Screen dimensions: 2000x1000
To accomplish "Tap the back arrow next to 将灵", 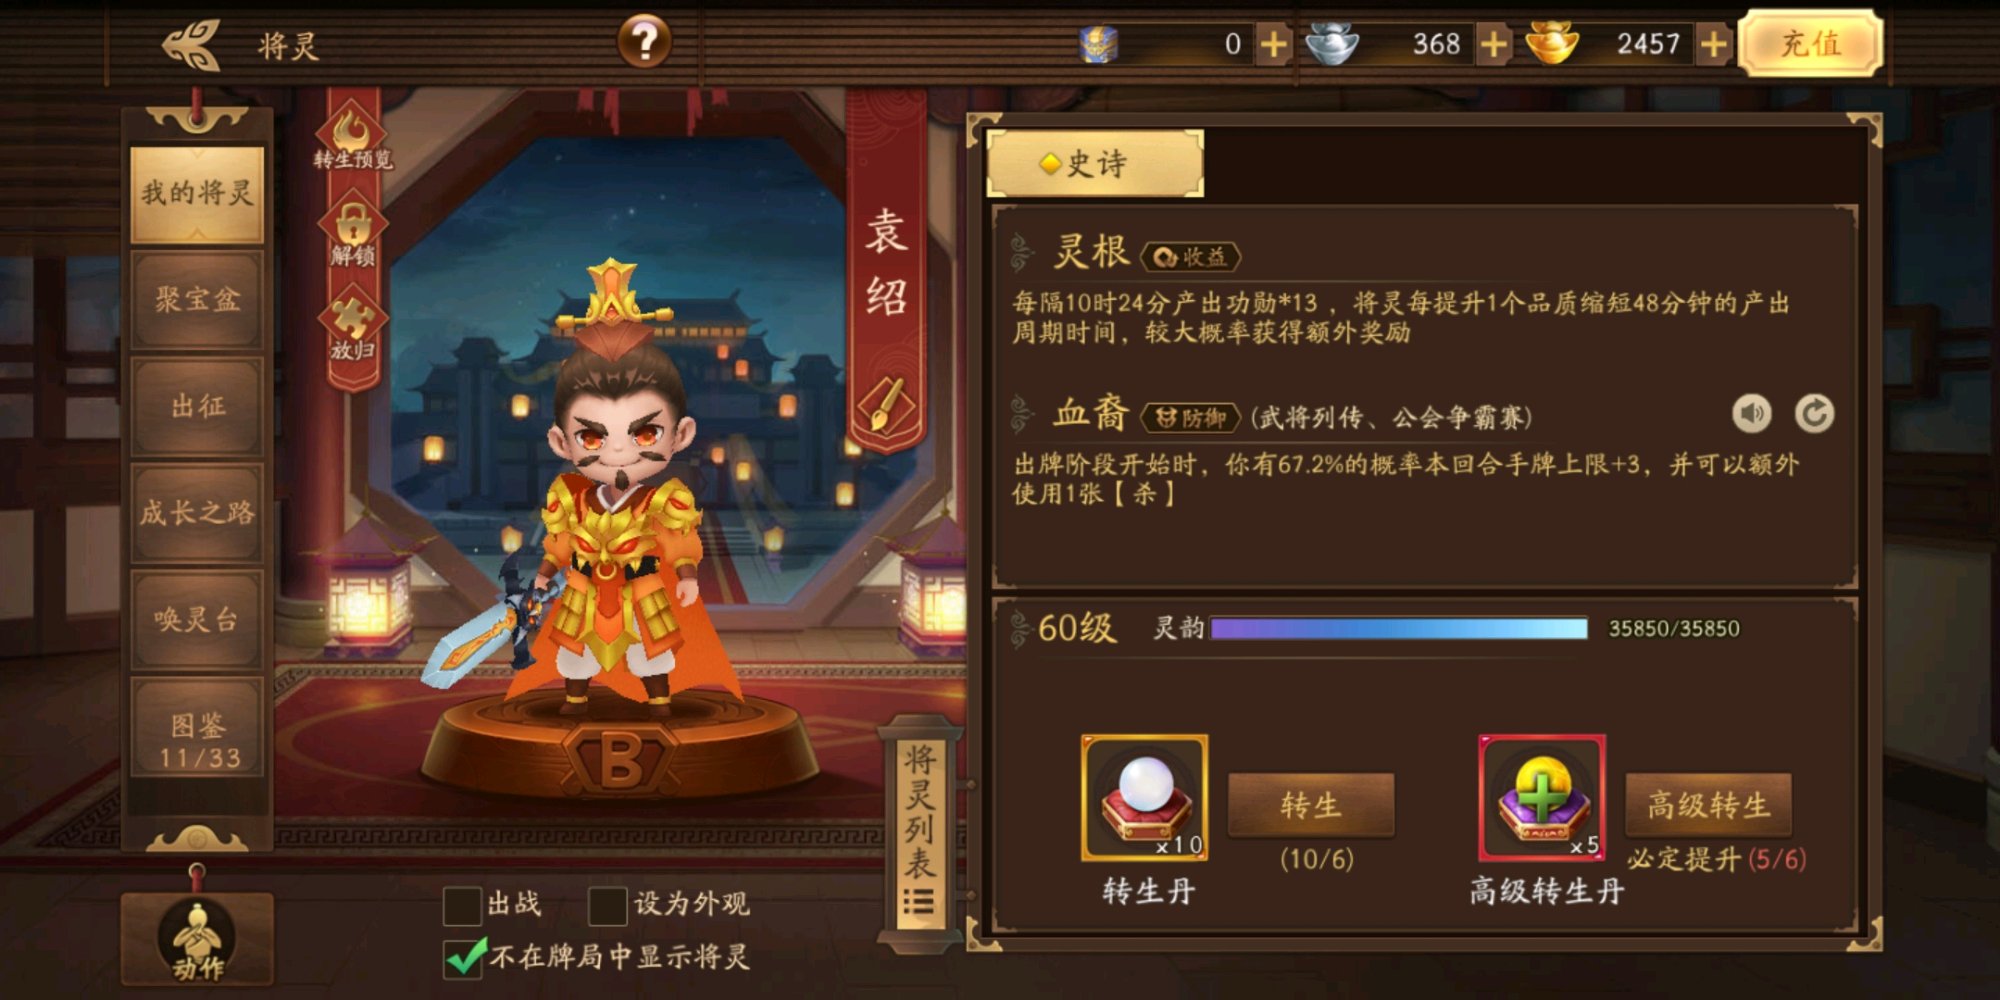I will pyautogui.click(x=191, y=45).
